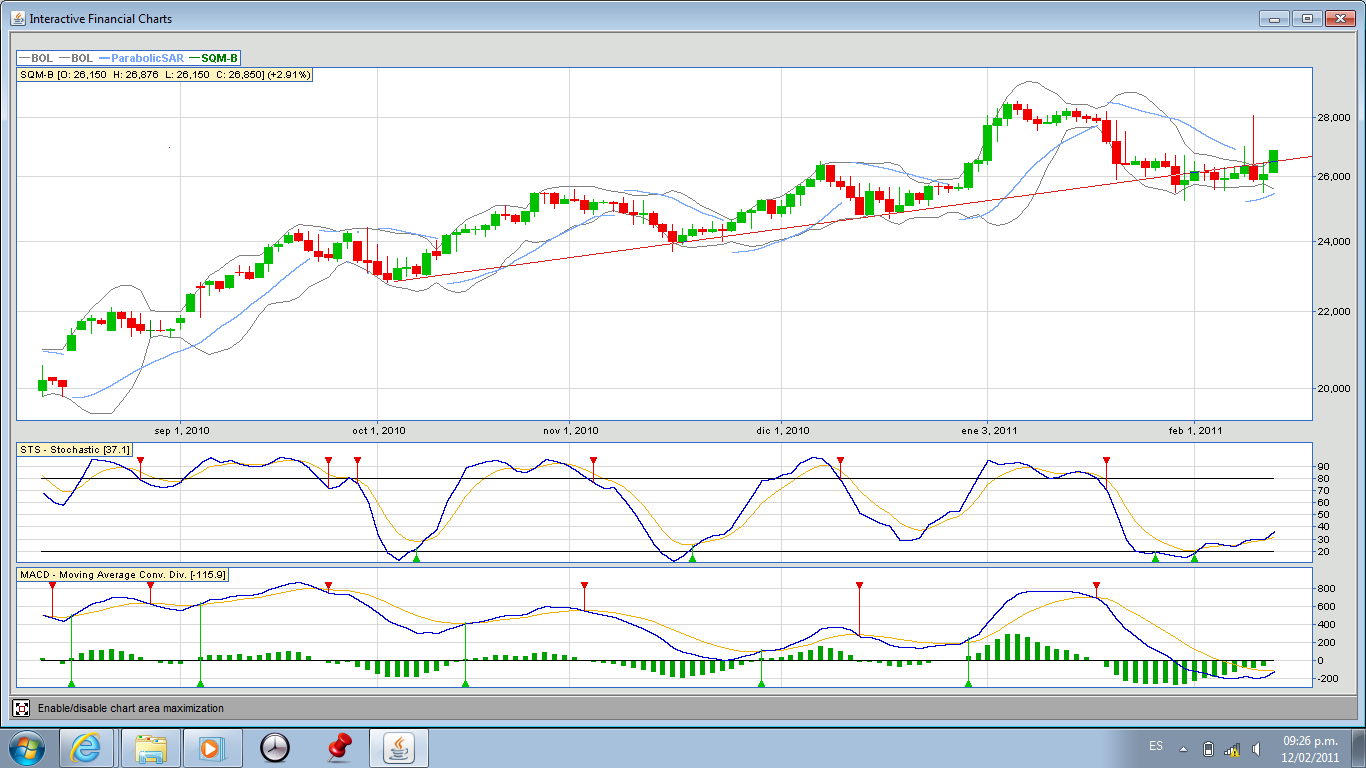Click rightmost red sell marker on Stochastic panel
This screenshot has width=1366, height=768.
[1106, 461]
